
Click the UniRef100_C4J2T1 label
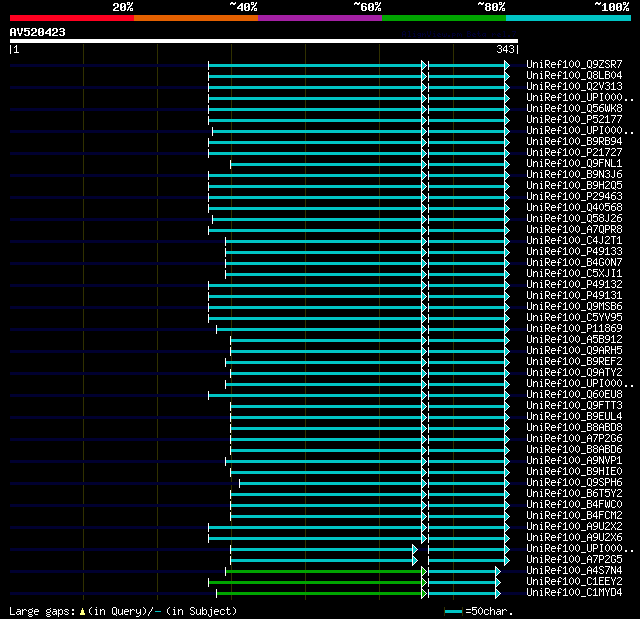click(x=574, y=241)
